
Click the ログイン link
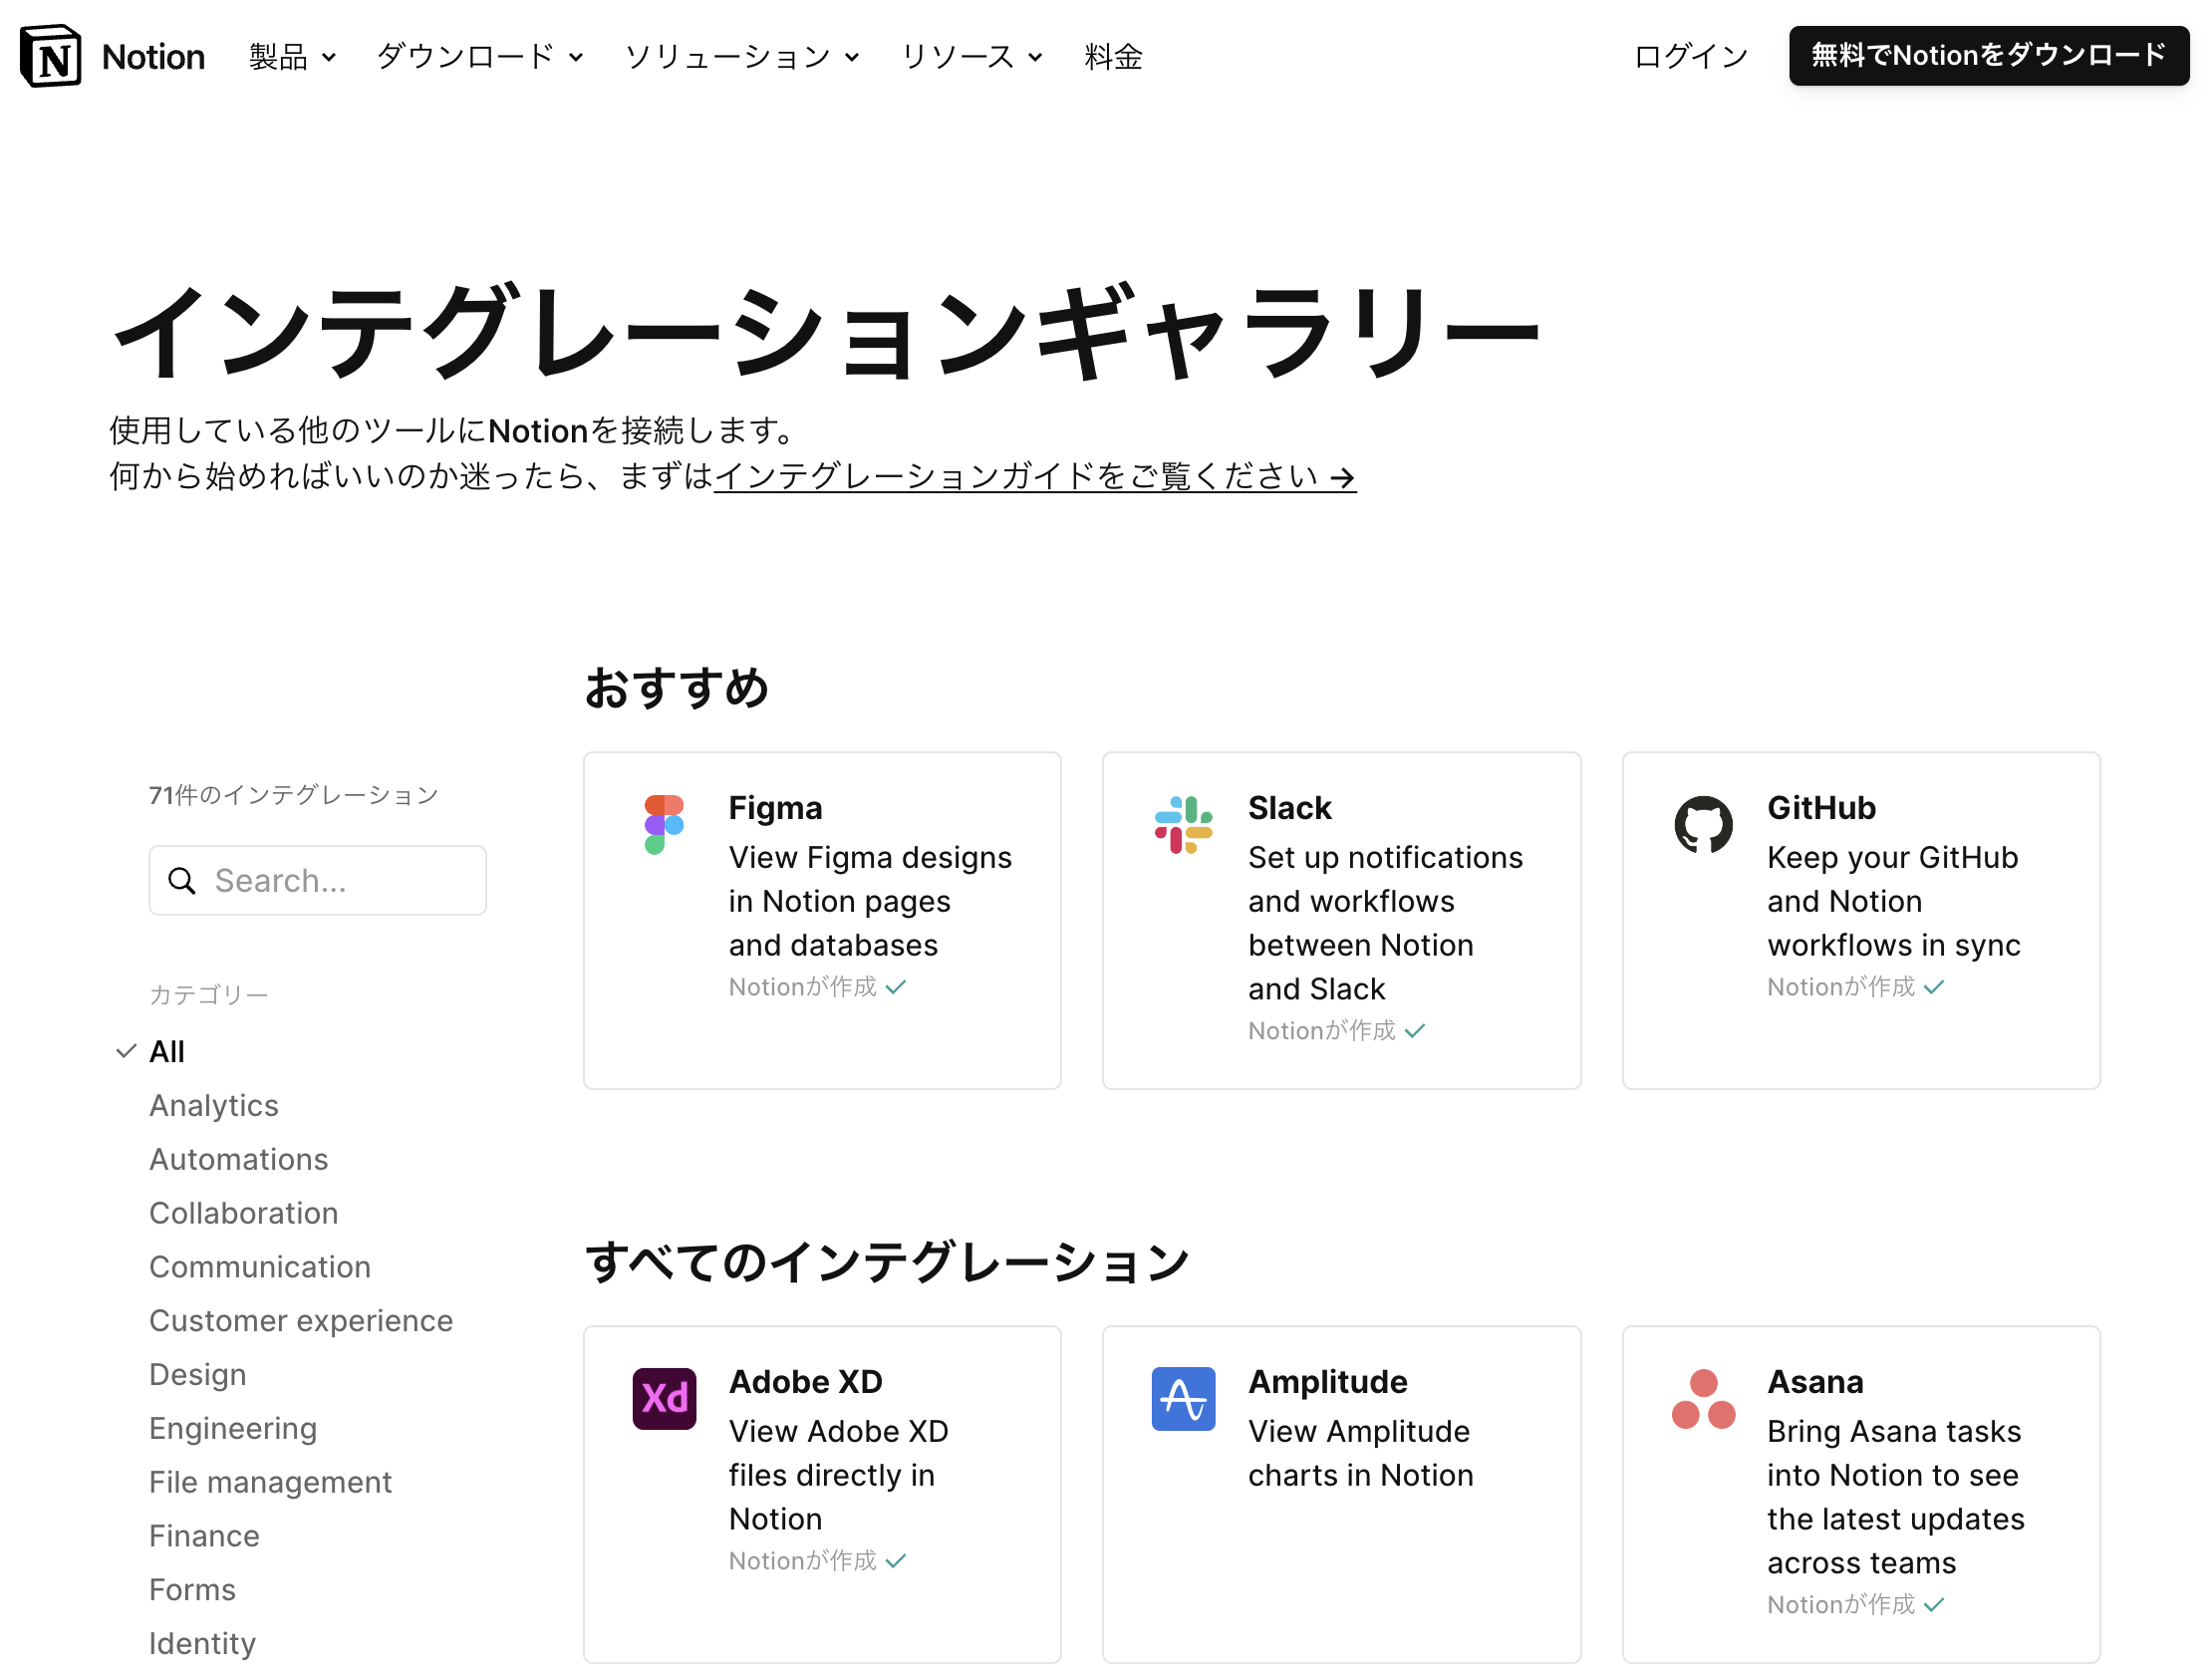1690,57
